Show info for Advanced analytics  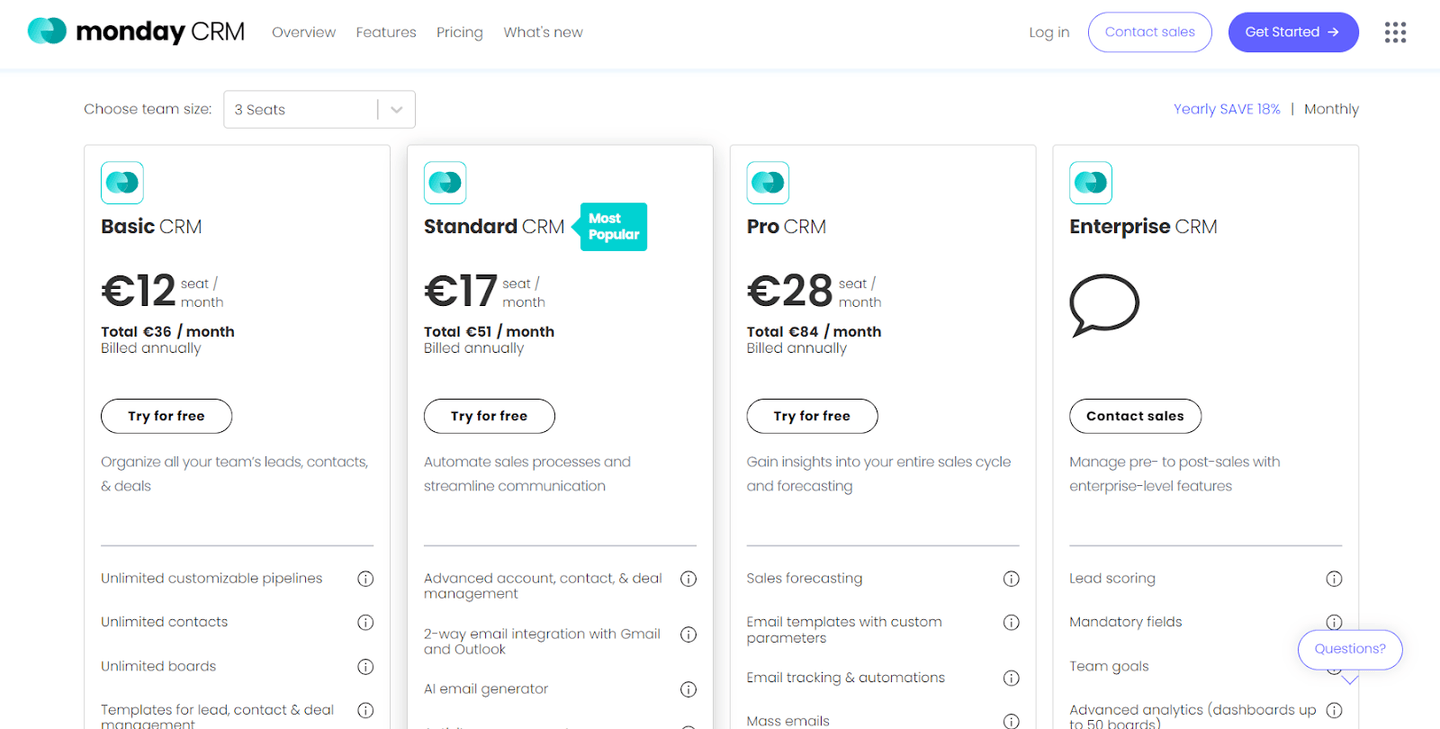tap(1334, 710)
